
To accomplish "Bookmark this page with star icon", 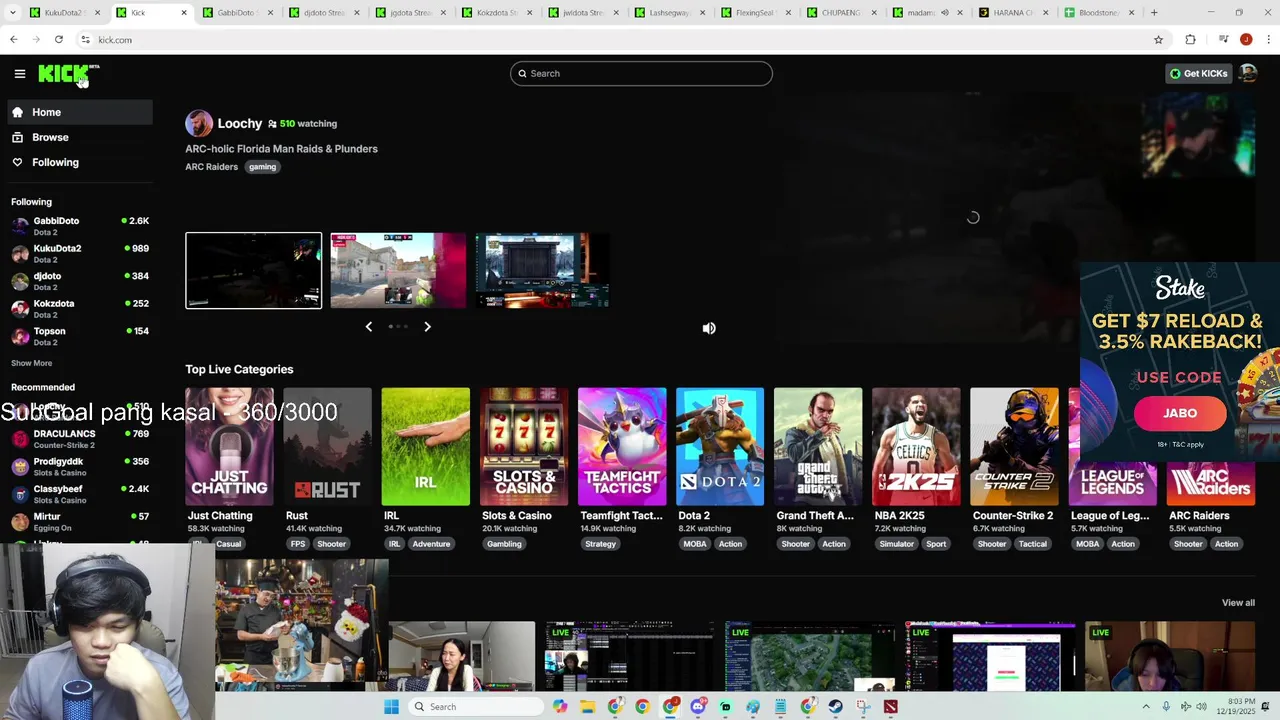I will 1158,40.
